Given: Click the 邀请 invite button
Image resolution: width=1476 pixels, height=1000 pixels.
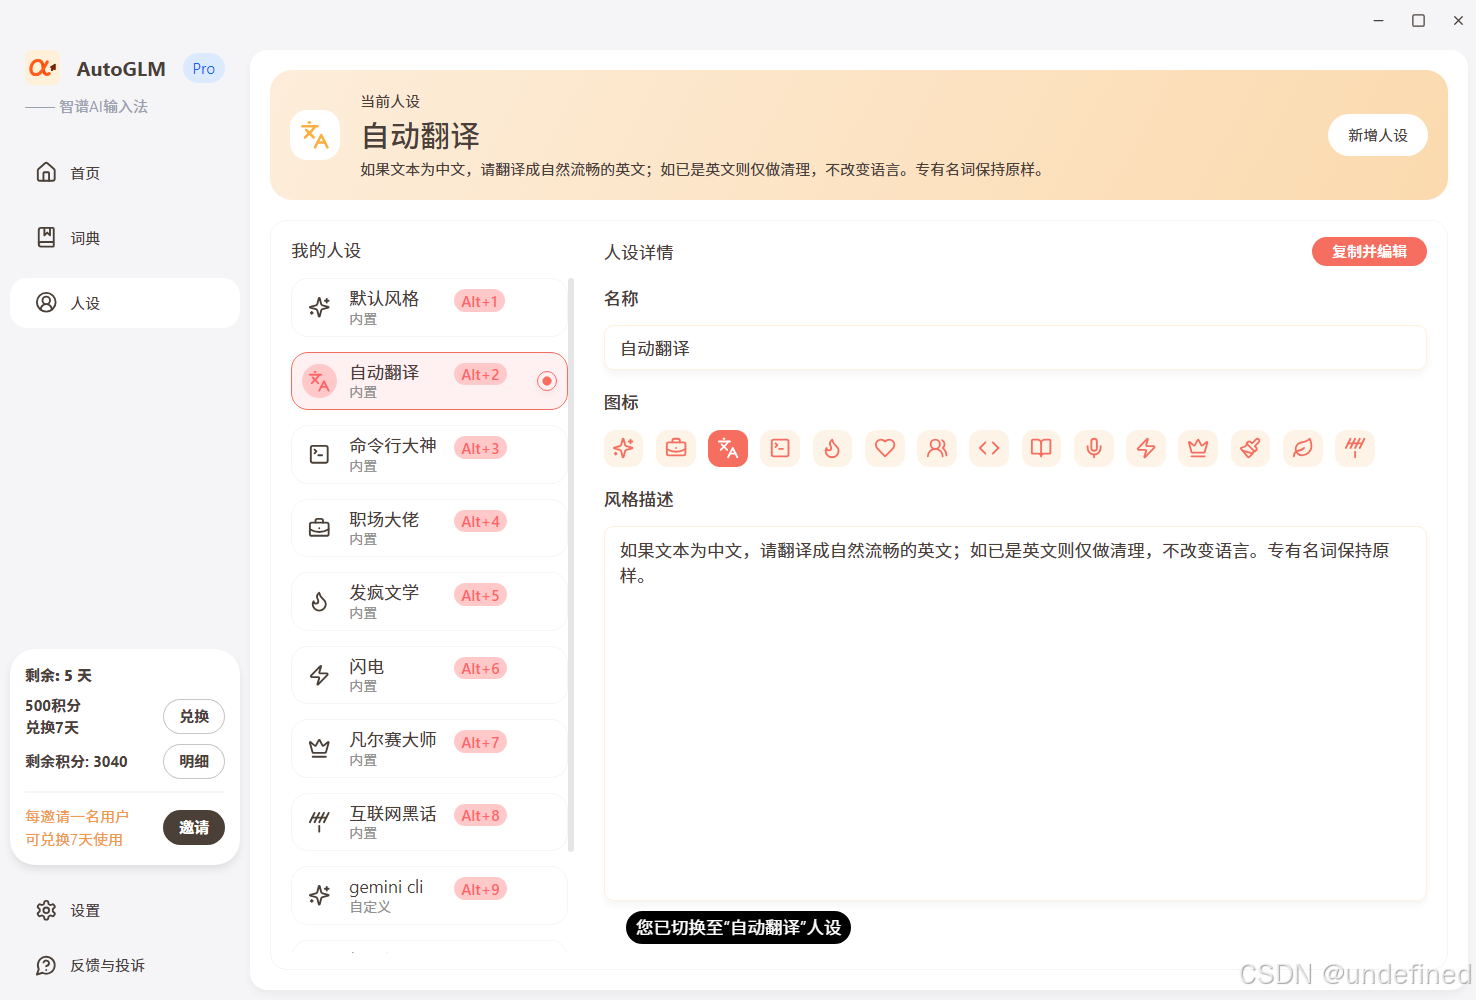Looking at the screenshot, I should 194,827.
